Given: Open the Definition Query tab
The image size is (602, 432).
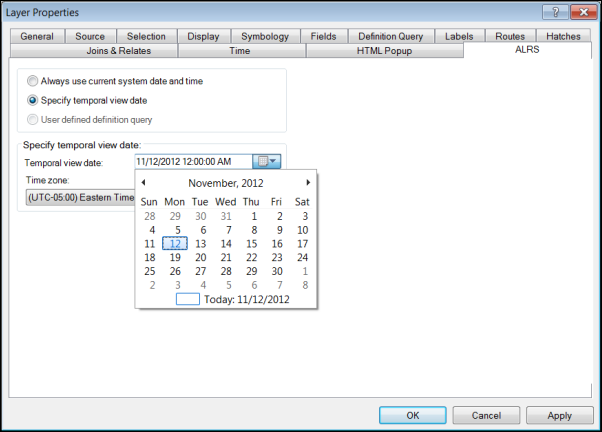Looking at the screenshot, I should [389, 36].
